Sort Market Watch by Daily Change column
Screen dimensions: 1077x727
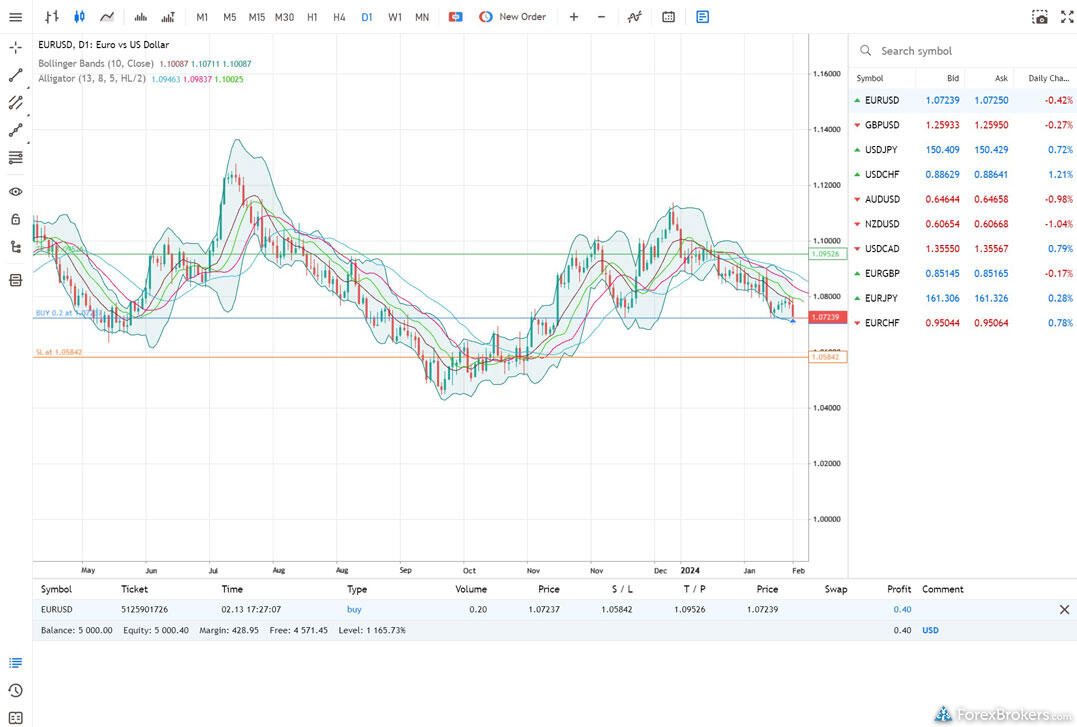1048,78
